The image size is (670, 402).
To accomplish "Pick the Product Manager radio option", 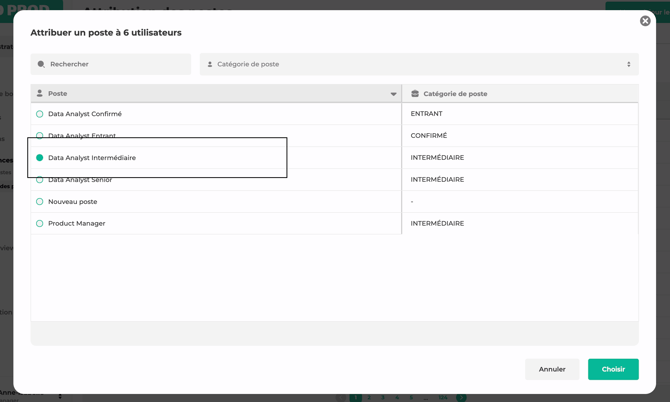I will [40, 224].
